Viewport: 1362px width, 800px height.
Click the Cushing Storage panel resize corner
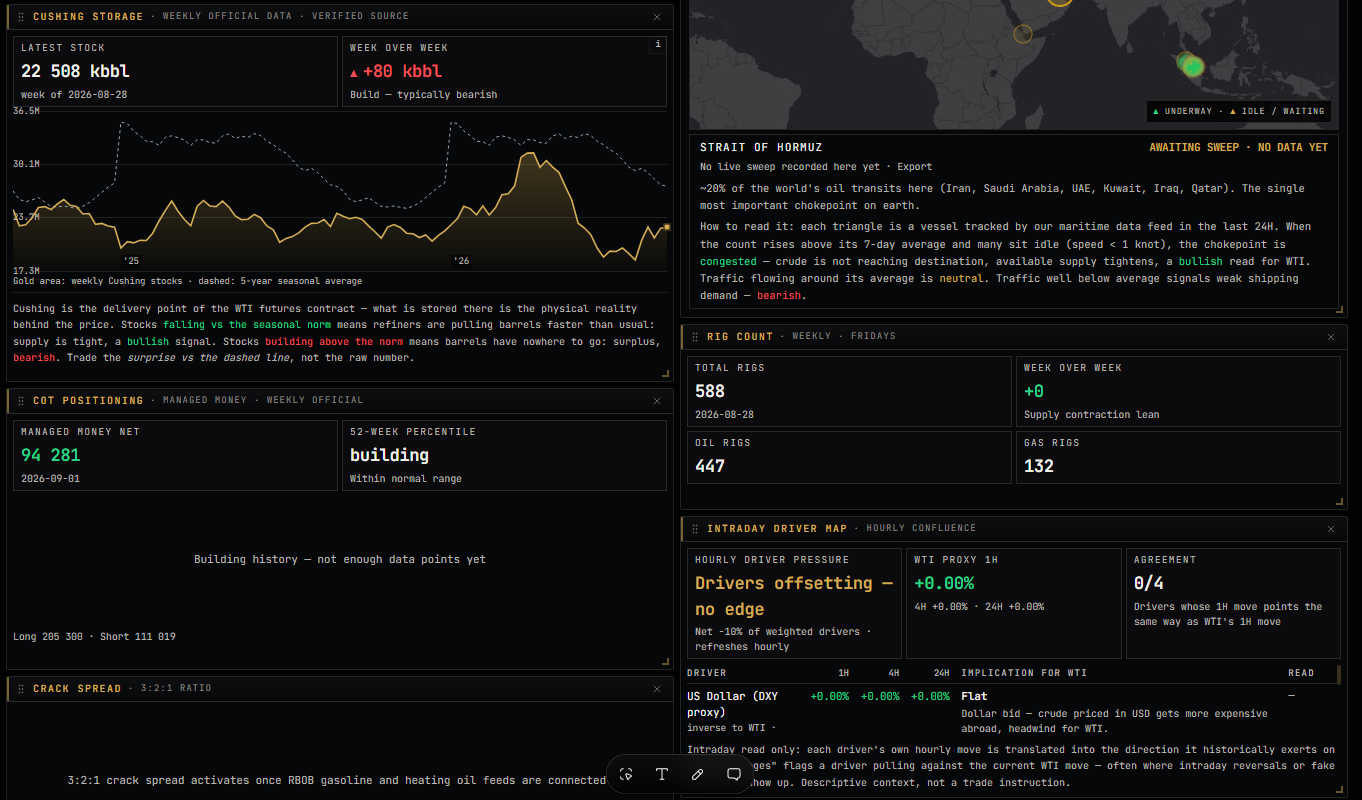pyautogui.click(x=666, y=373)
